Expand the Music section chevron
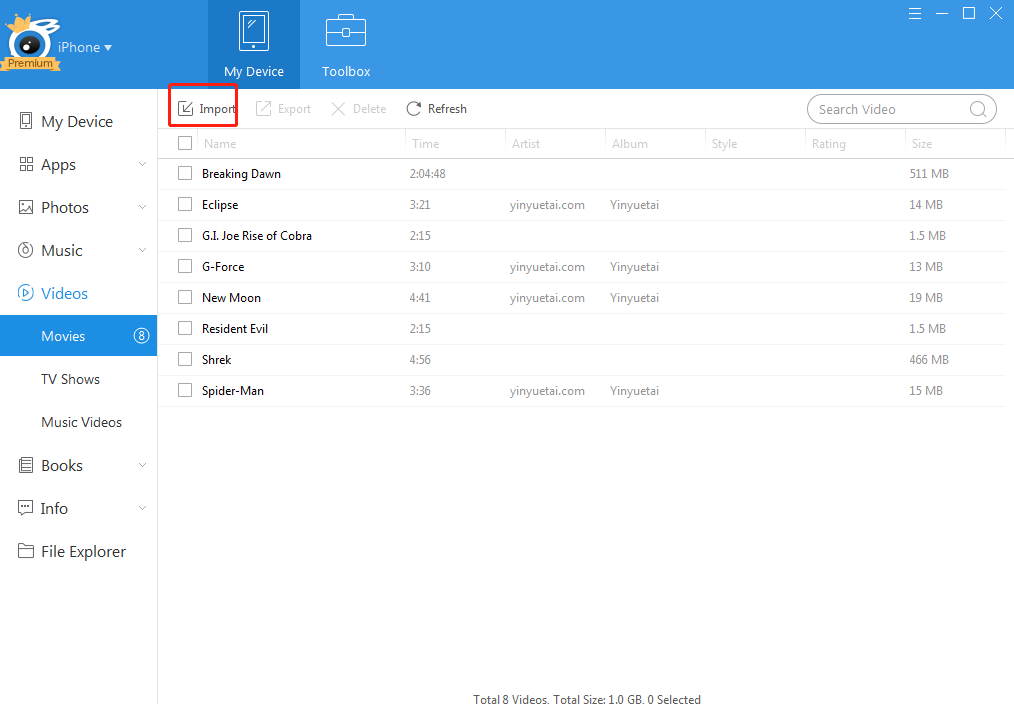Viewport: 1014px width, 704px height. click(142, 250)
